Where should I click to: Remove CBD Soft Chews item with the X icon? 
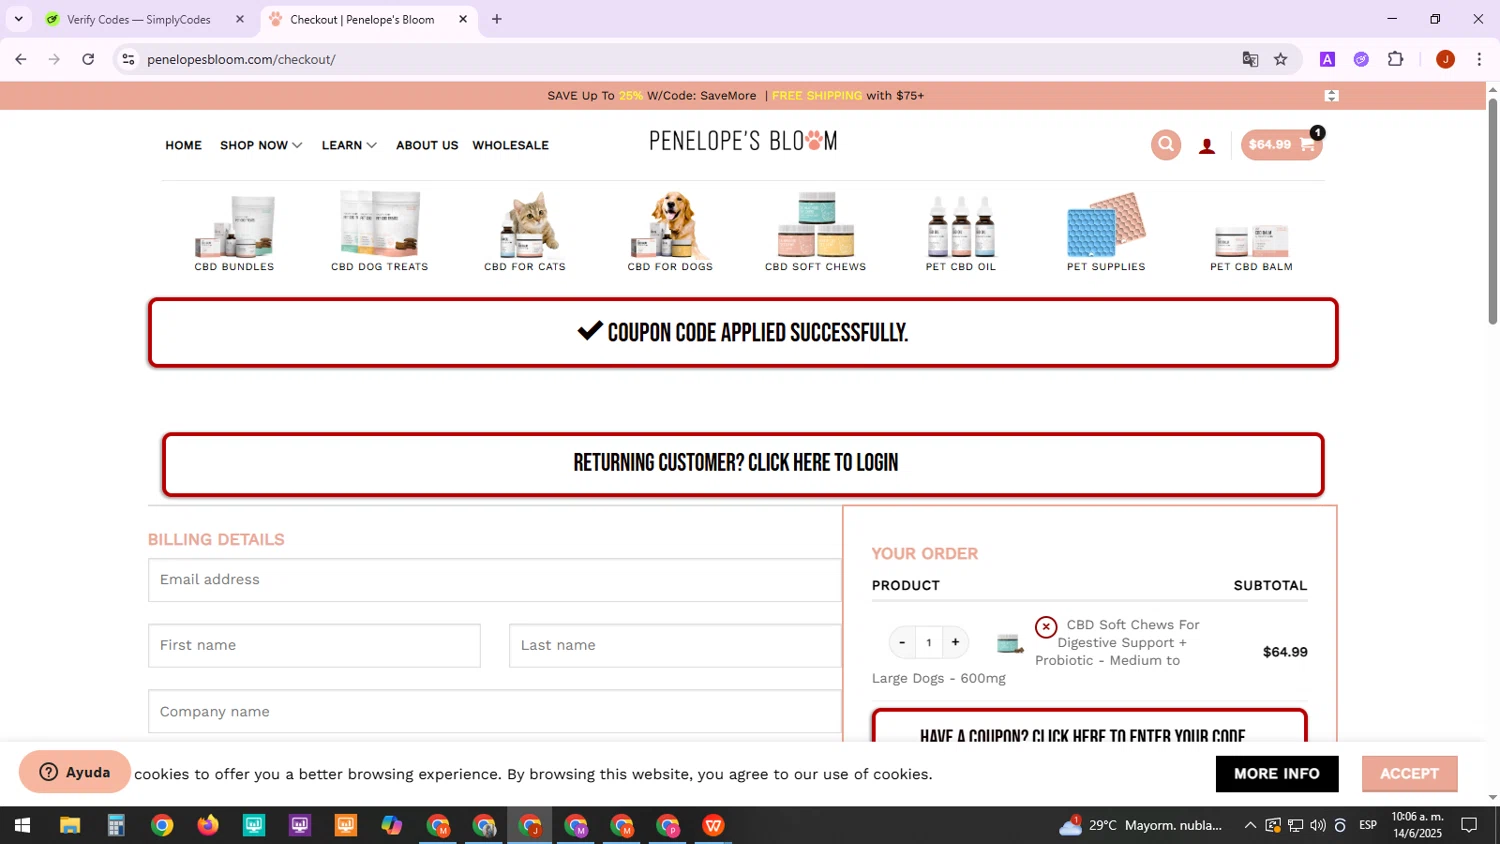(1046, 627)
